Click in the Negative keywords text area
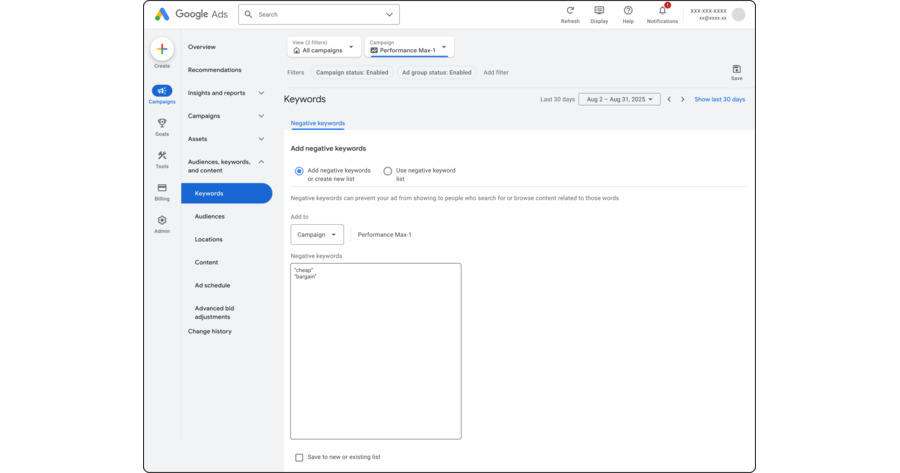 [x=376, y=351]
